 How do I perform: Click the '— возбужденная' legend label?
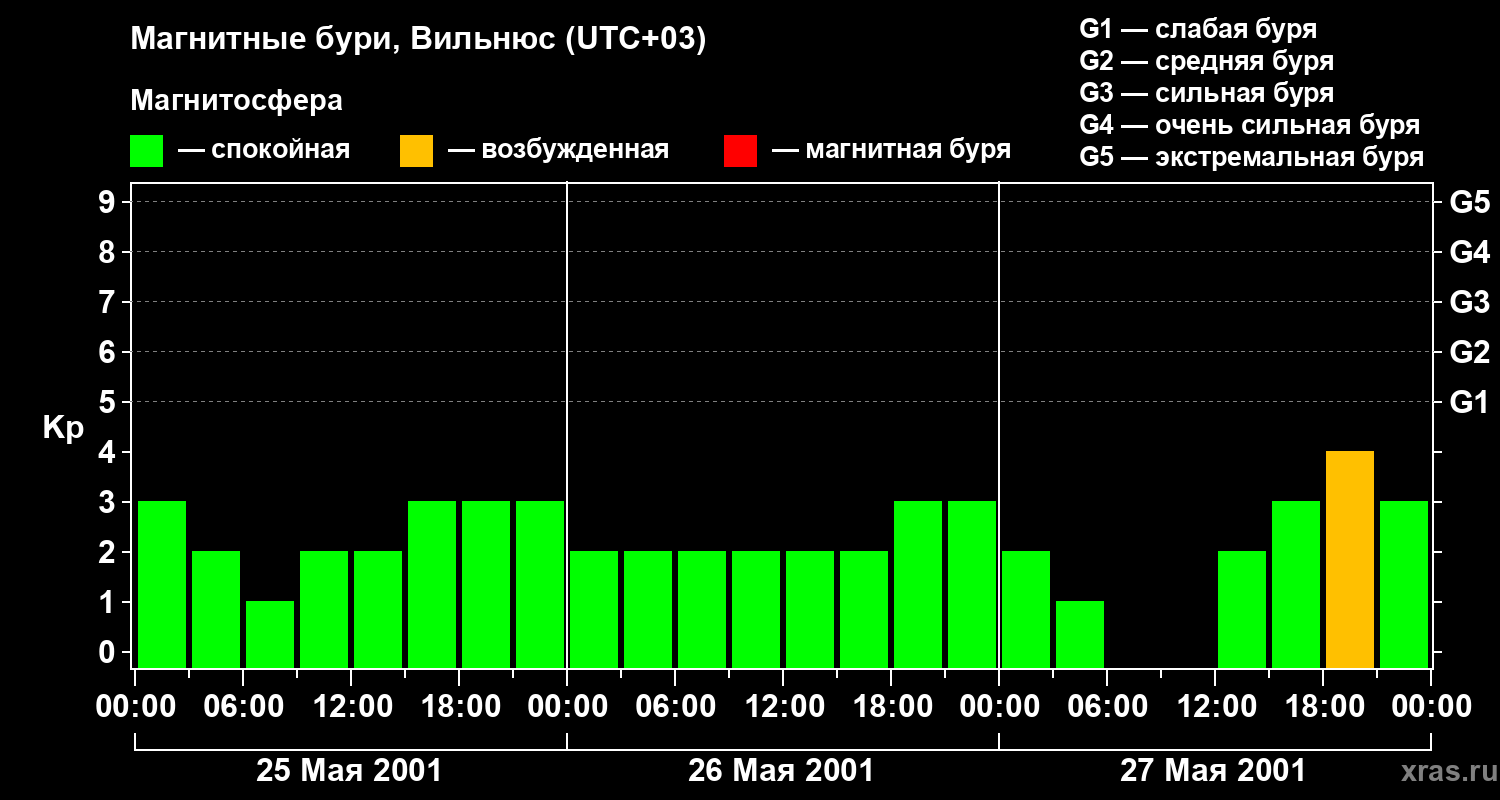(558, 150)
